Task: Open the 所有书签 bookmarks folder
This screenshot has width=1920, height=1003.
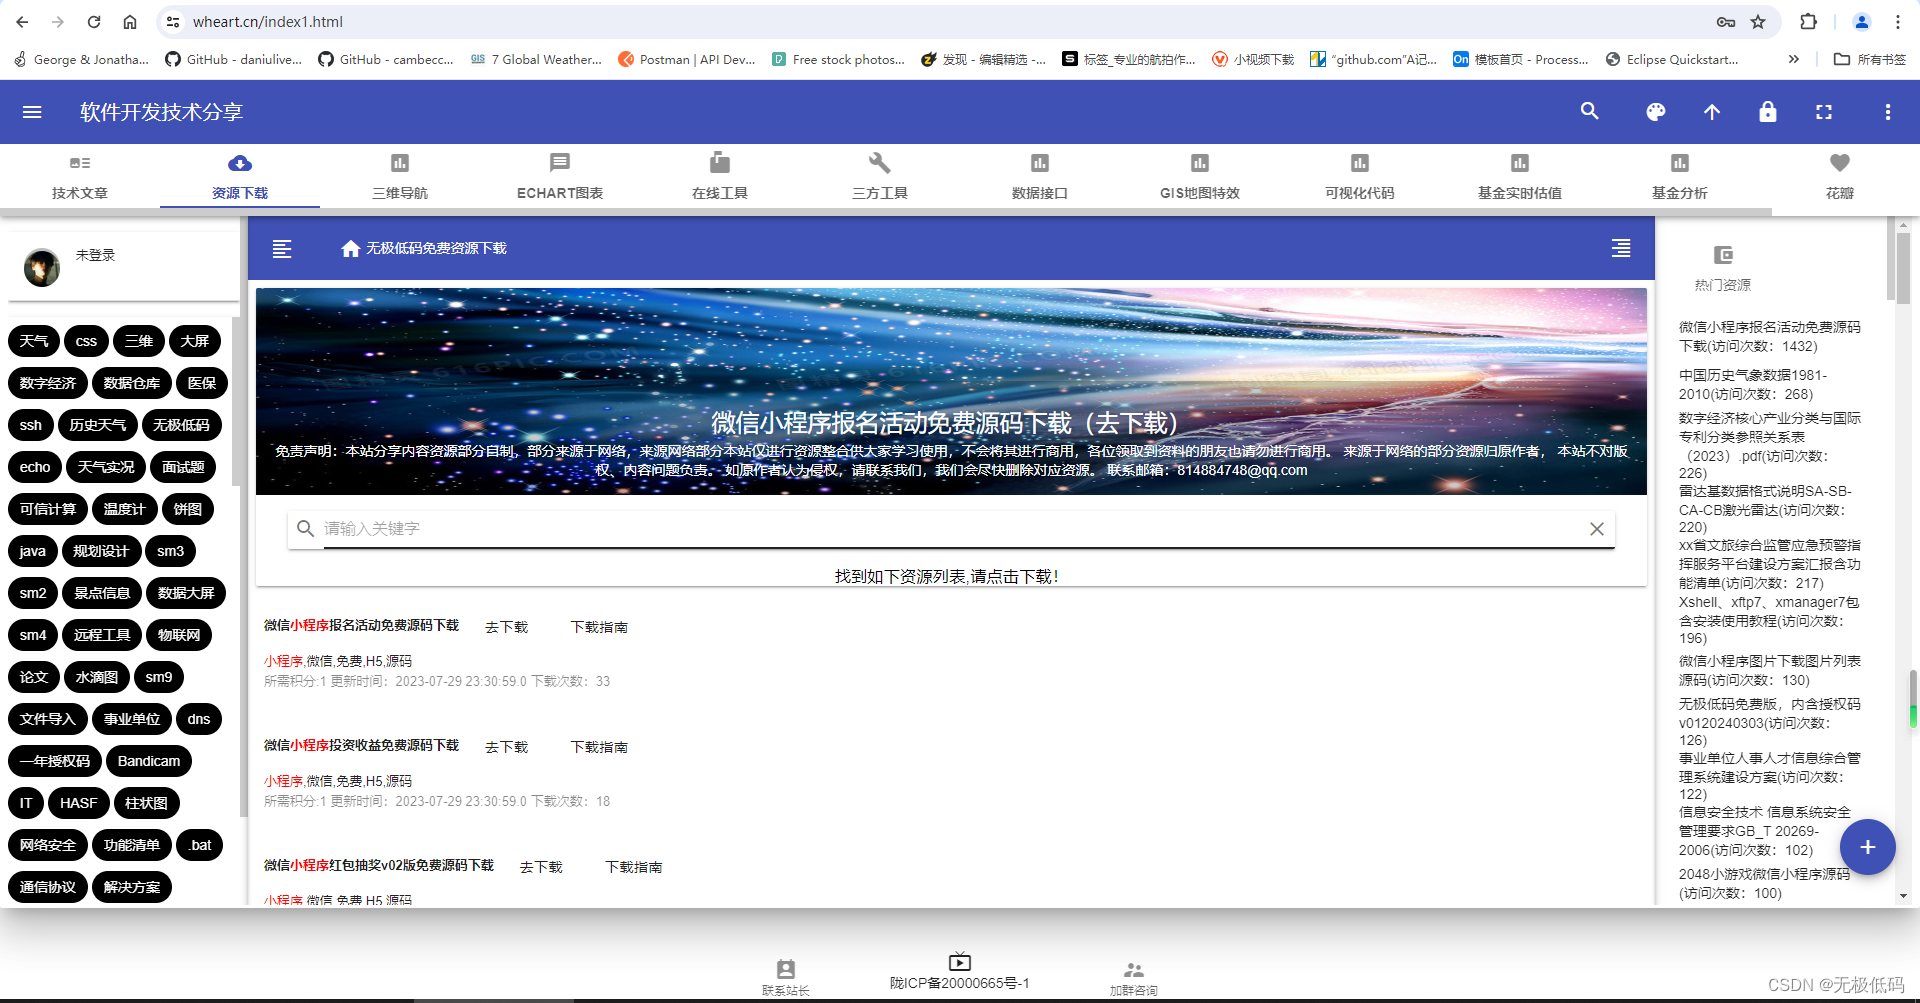Action: coord(1870,59)
